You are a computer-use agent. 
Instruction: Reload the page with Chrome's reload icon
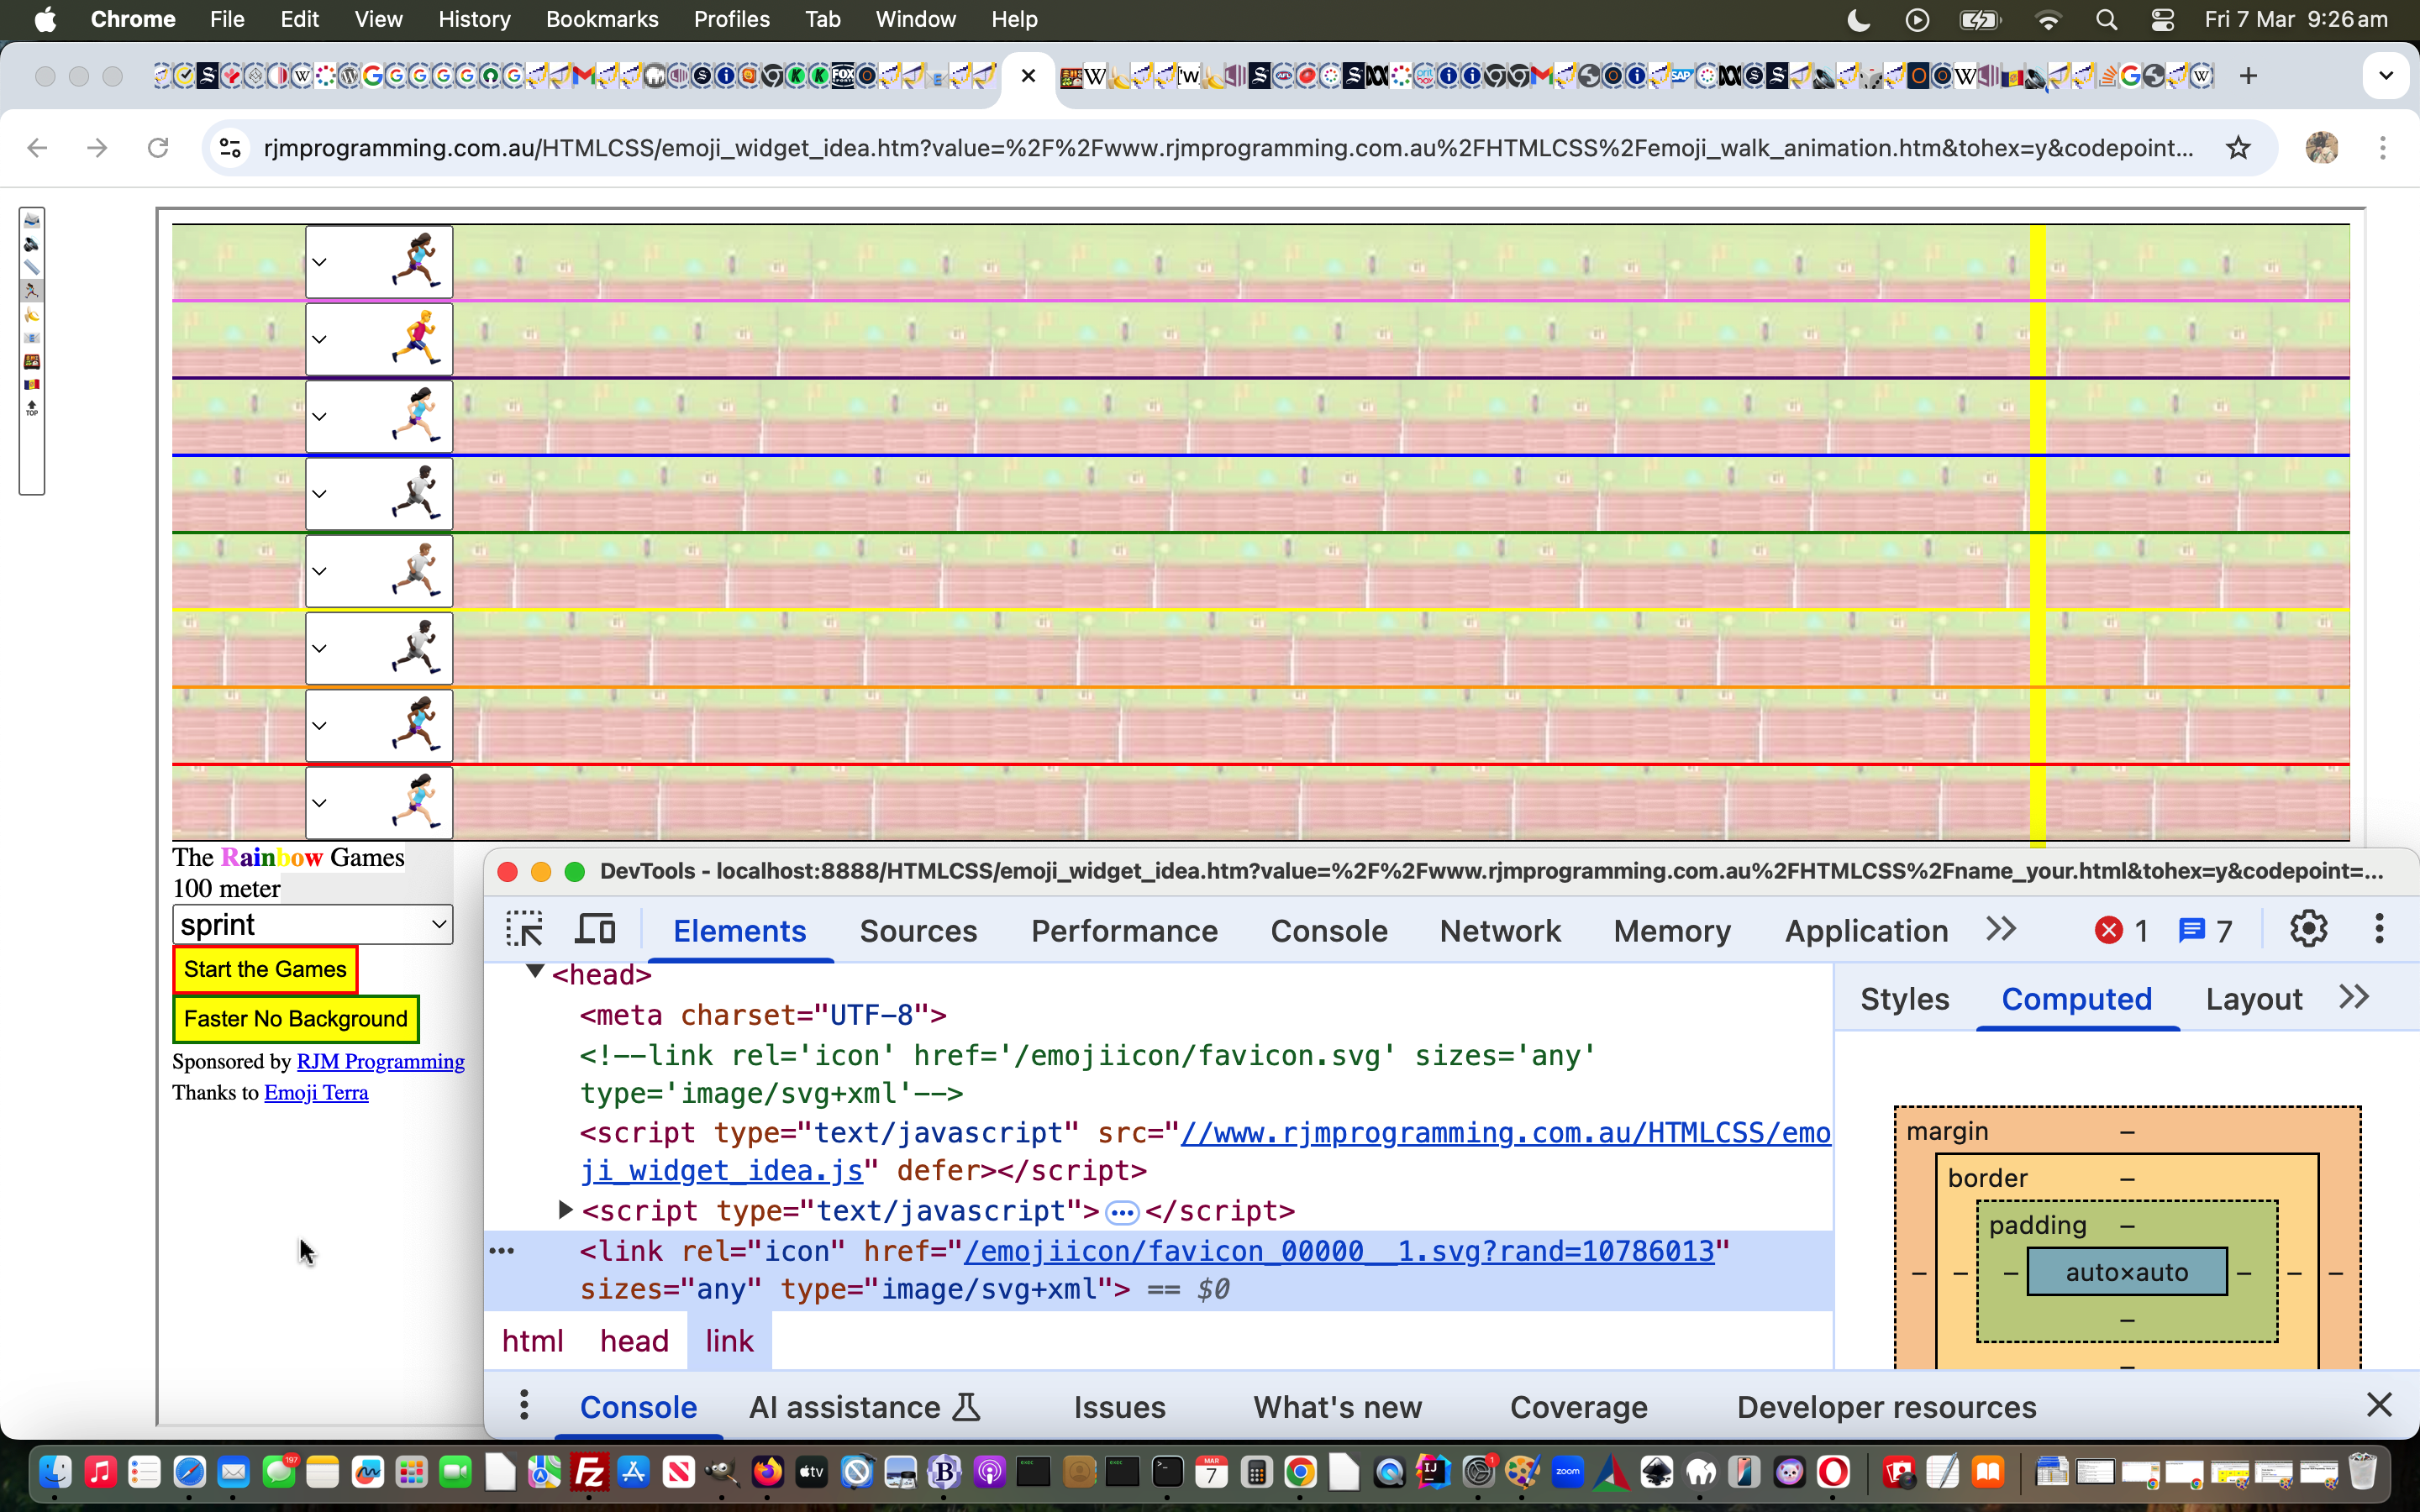(158, 148)
